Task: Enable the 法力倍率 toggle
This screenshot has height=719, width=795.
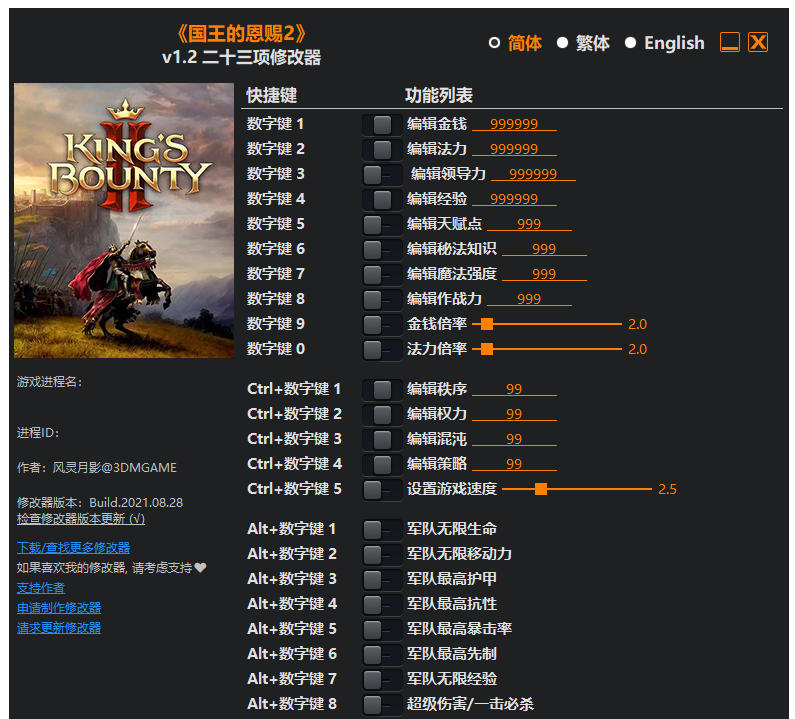Action: [382, 349]
